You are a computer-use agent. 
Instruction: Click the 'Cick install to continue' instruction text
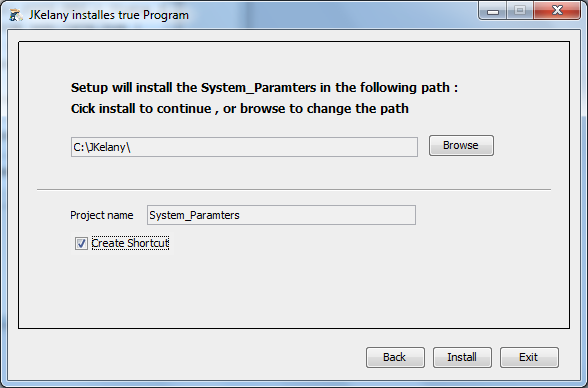[240, 109]
